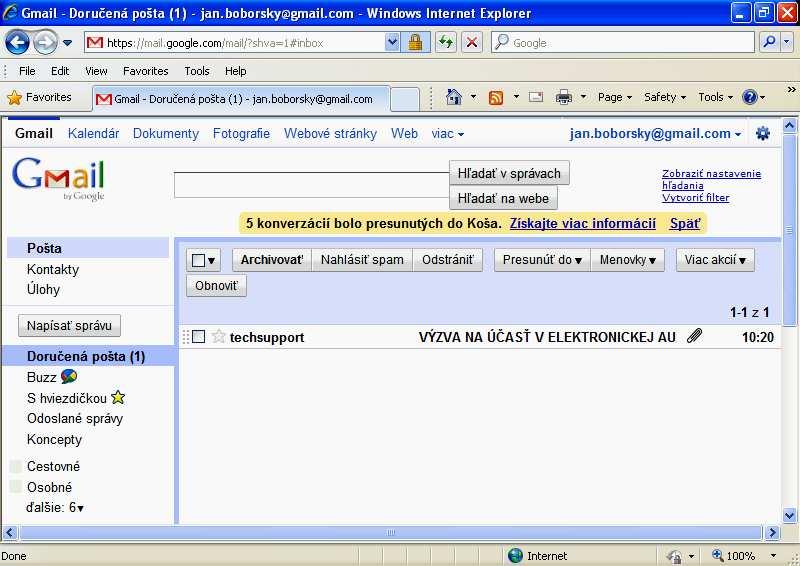Viewport: 800px width, 566px height.
Task: Toggle the select-all checkbox dropdown
Action: 203,260
